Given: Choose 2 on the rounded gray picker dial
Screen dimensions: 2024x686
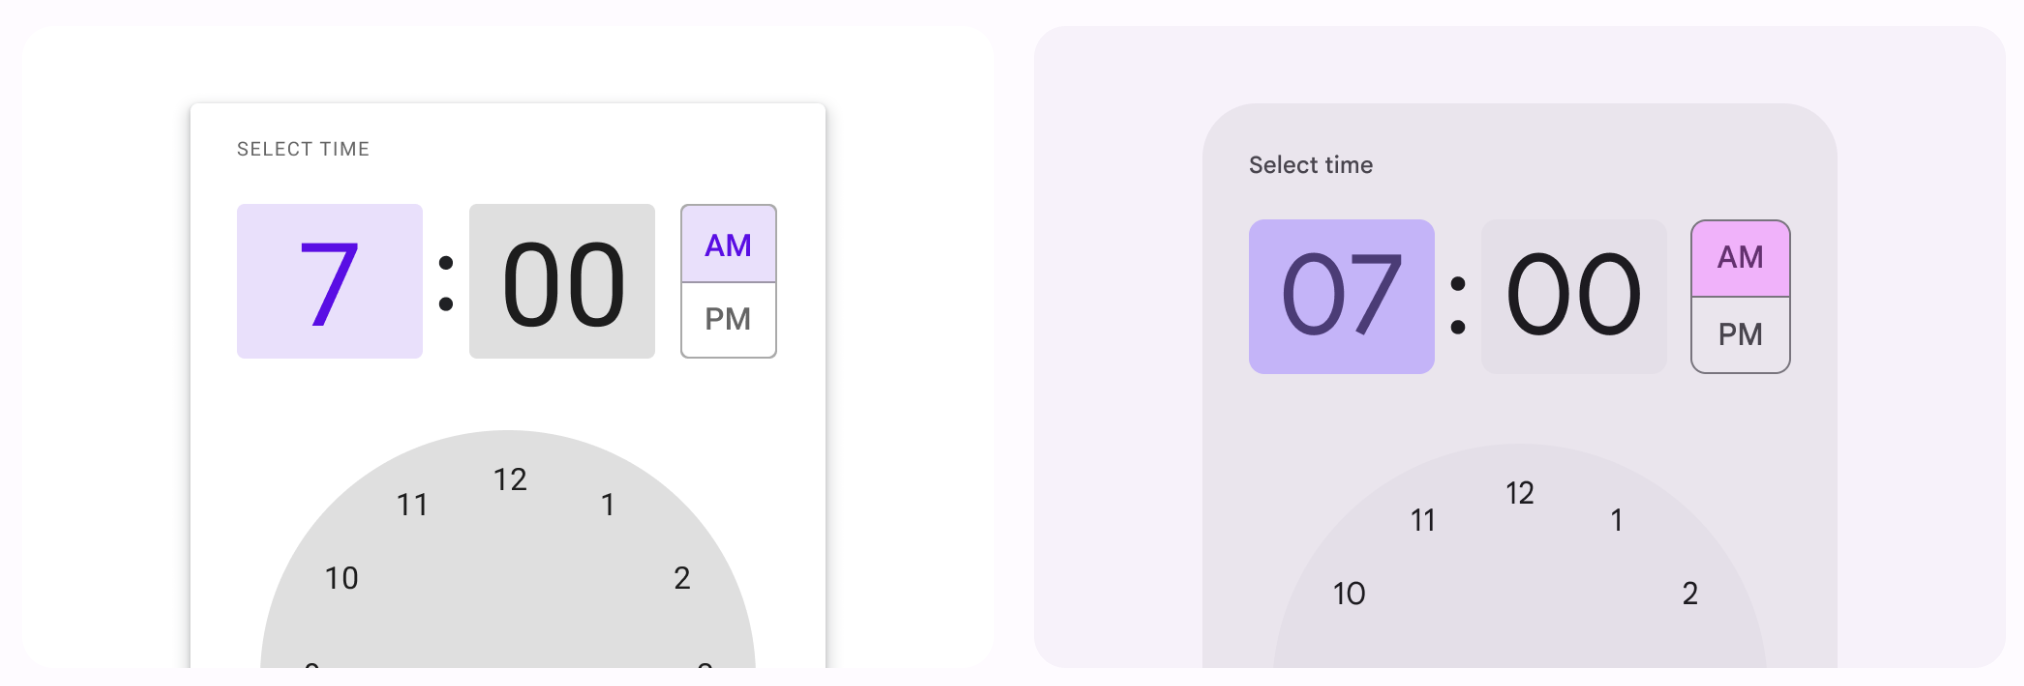Looking at the screenshot, I should click(x=1690, y=594).
